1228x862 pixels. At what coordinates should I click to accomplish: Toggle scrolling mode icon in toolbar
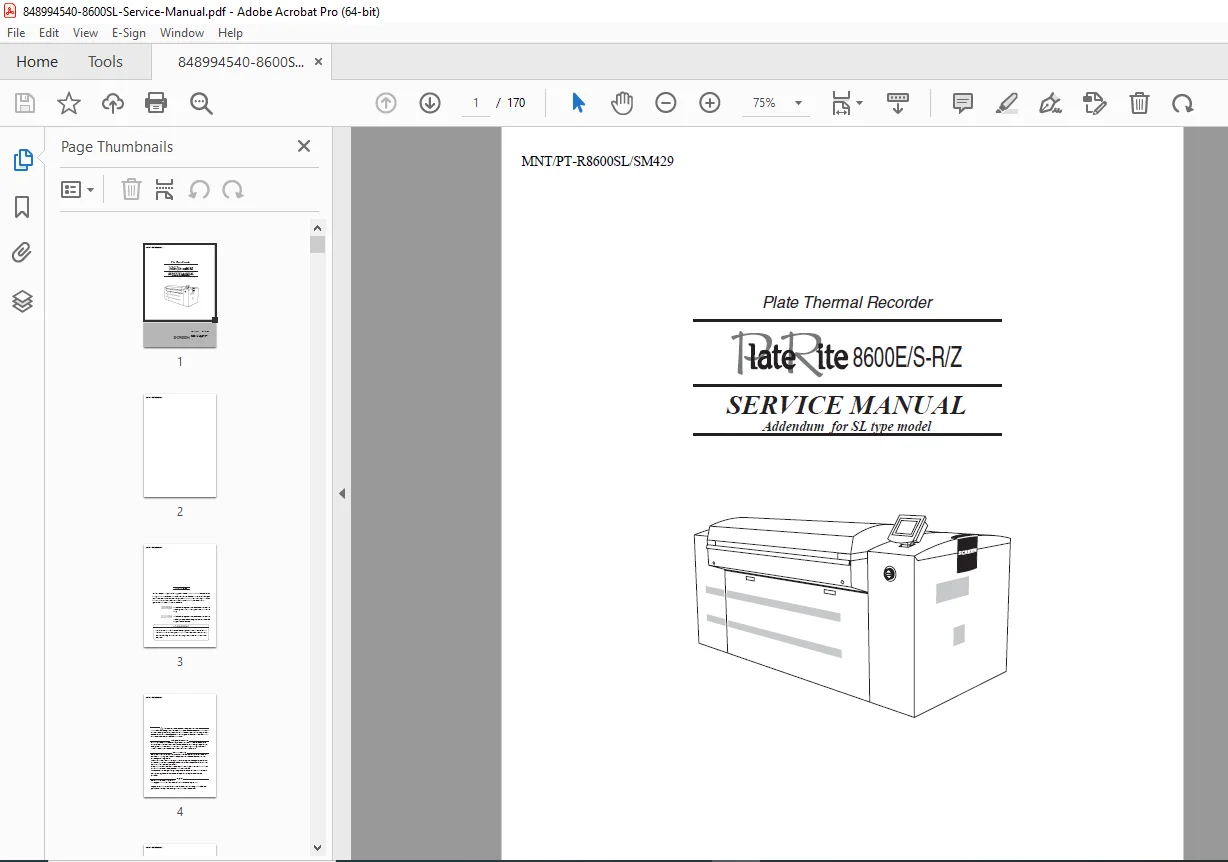pos(897,103)
